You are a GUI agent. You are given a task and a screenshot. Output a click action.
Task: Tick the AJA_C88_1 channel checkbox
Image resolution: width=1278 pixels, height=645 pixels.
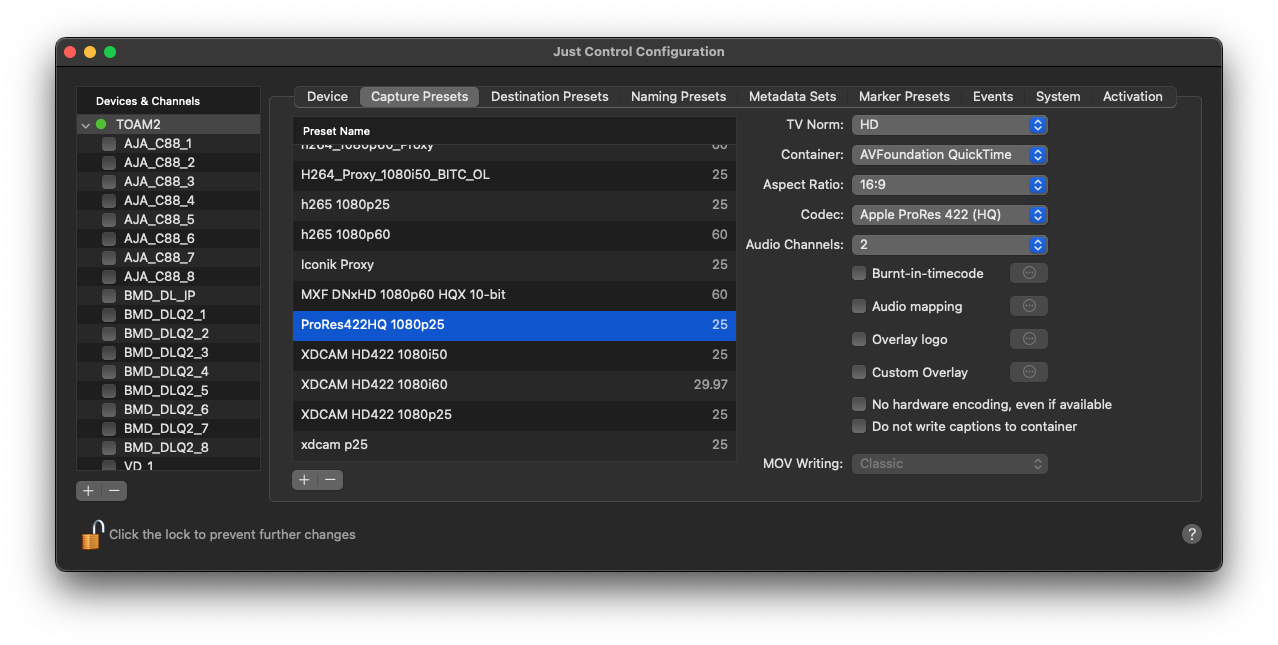click(x=109, y=144)
